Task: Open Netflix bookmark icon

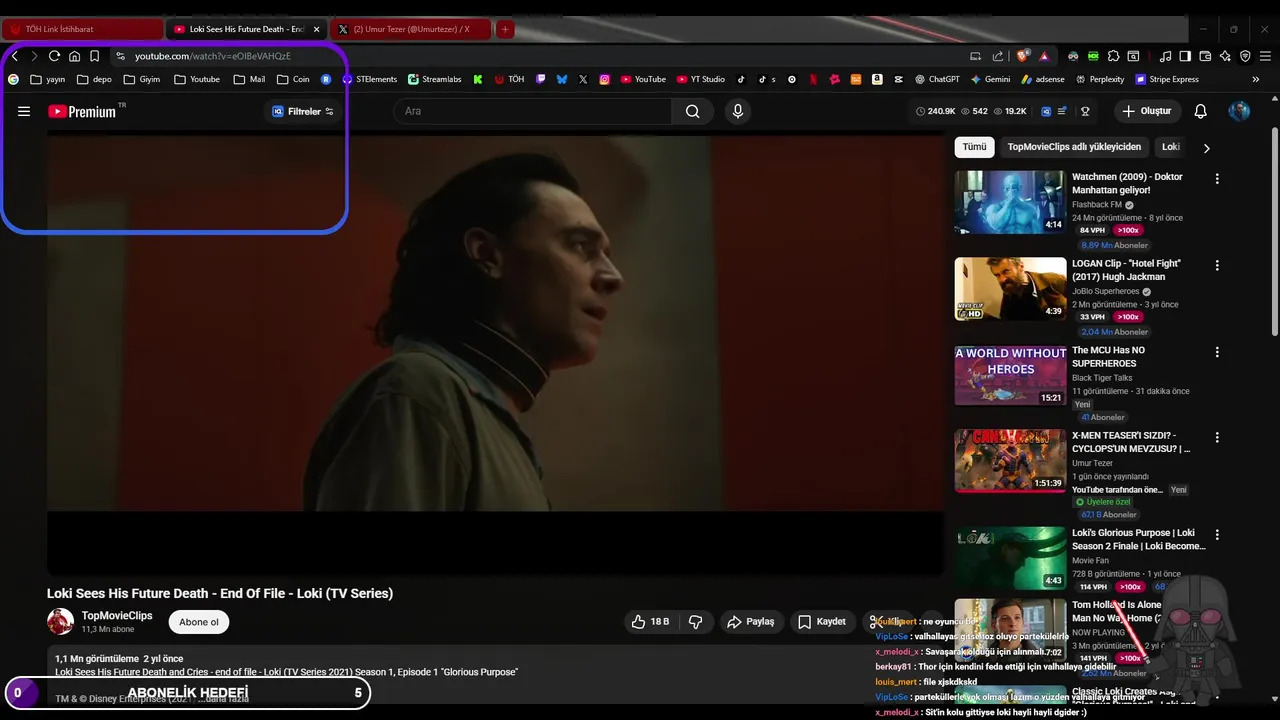Action: pos(814,79)
